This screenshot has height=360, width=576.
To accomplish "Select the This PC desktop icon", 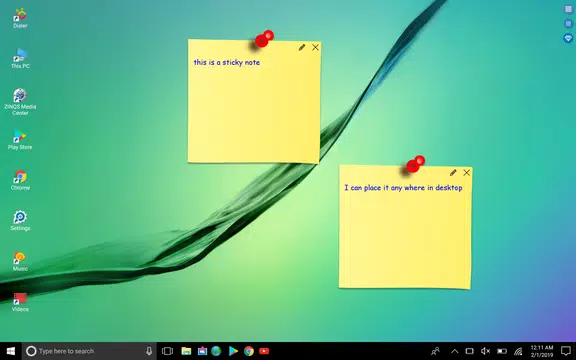I will [20, 58].
